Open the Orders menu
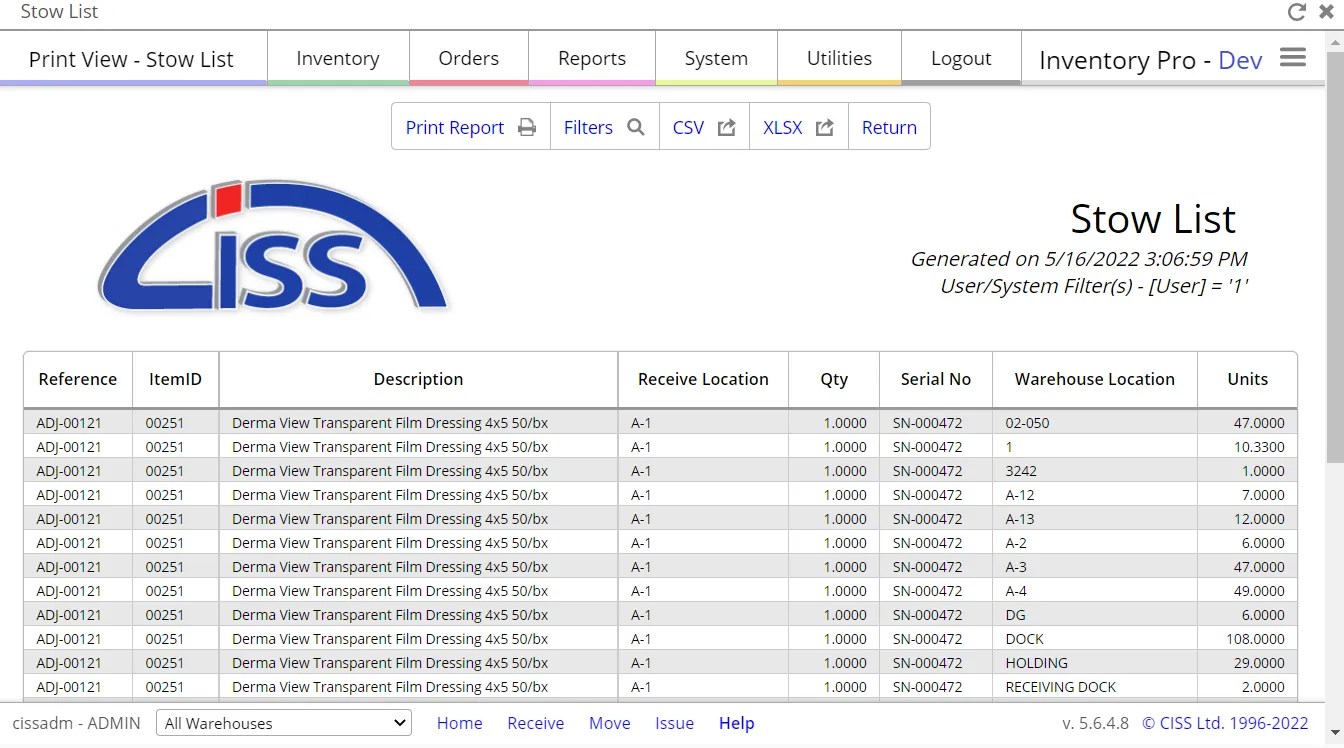The image size is (1344, 748). (467, 58)
